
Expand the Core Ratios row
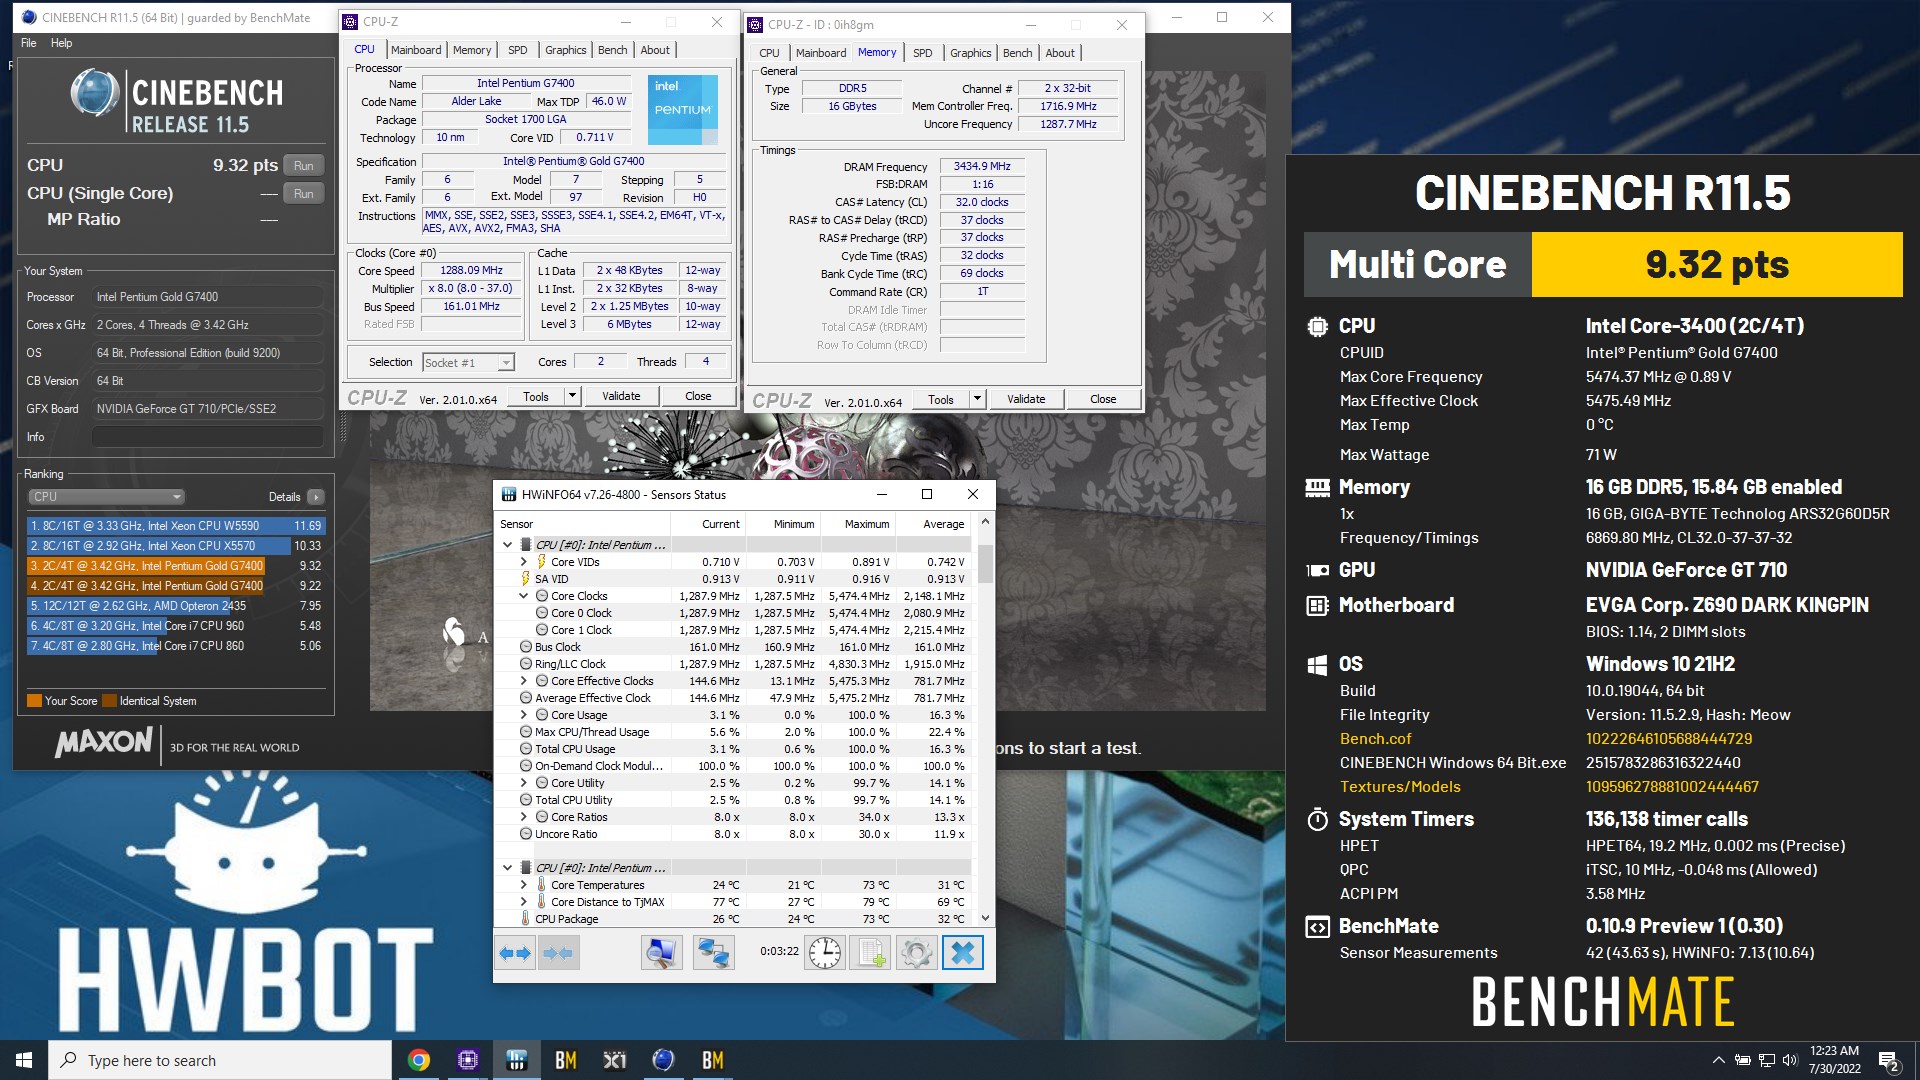pyautogui.click(x=523, y=817)
